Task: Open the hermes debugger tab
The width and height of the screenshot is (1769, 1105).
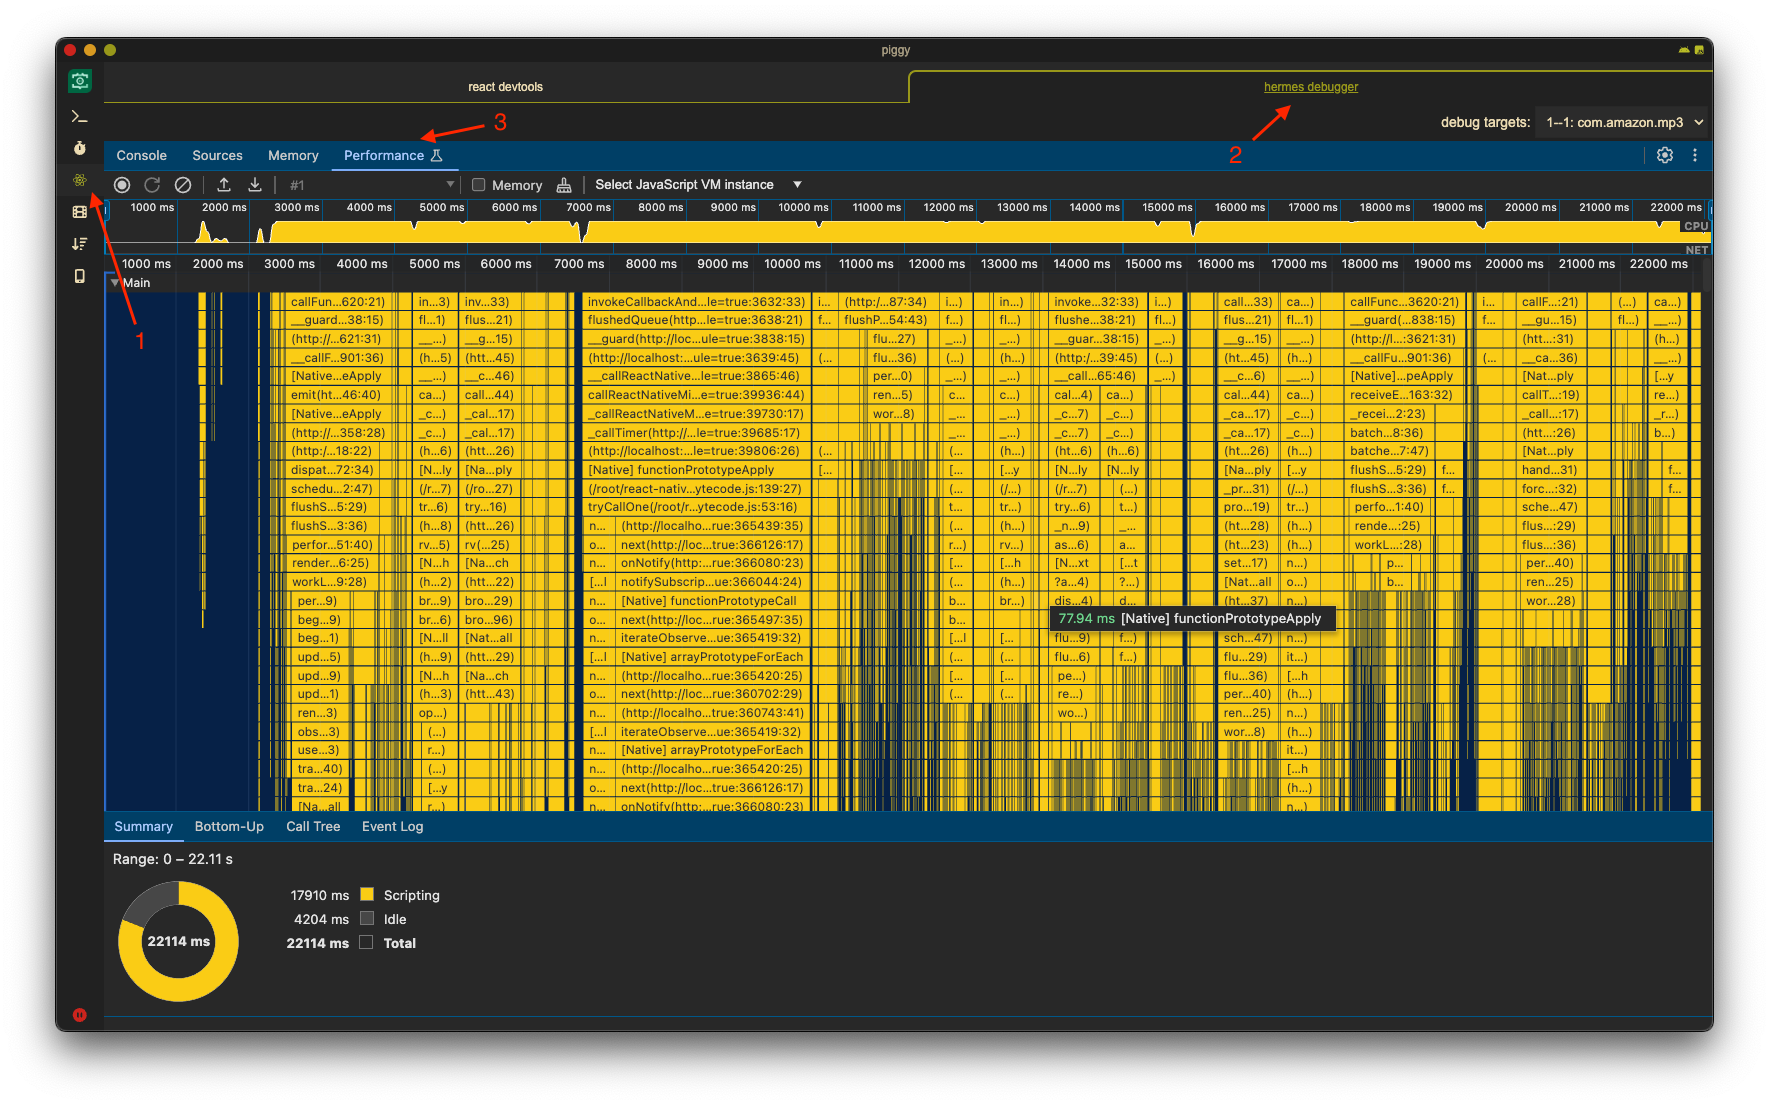Action: coord(1310,87)
